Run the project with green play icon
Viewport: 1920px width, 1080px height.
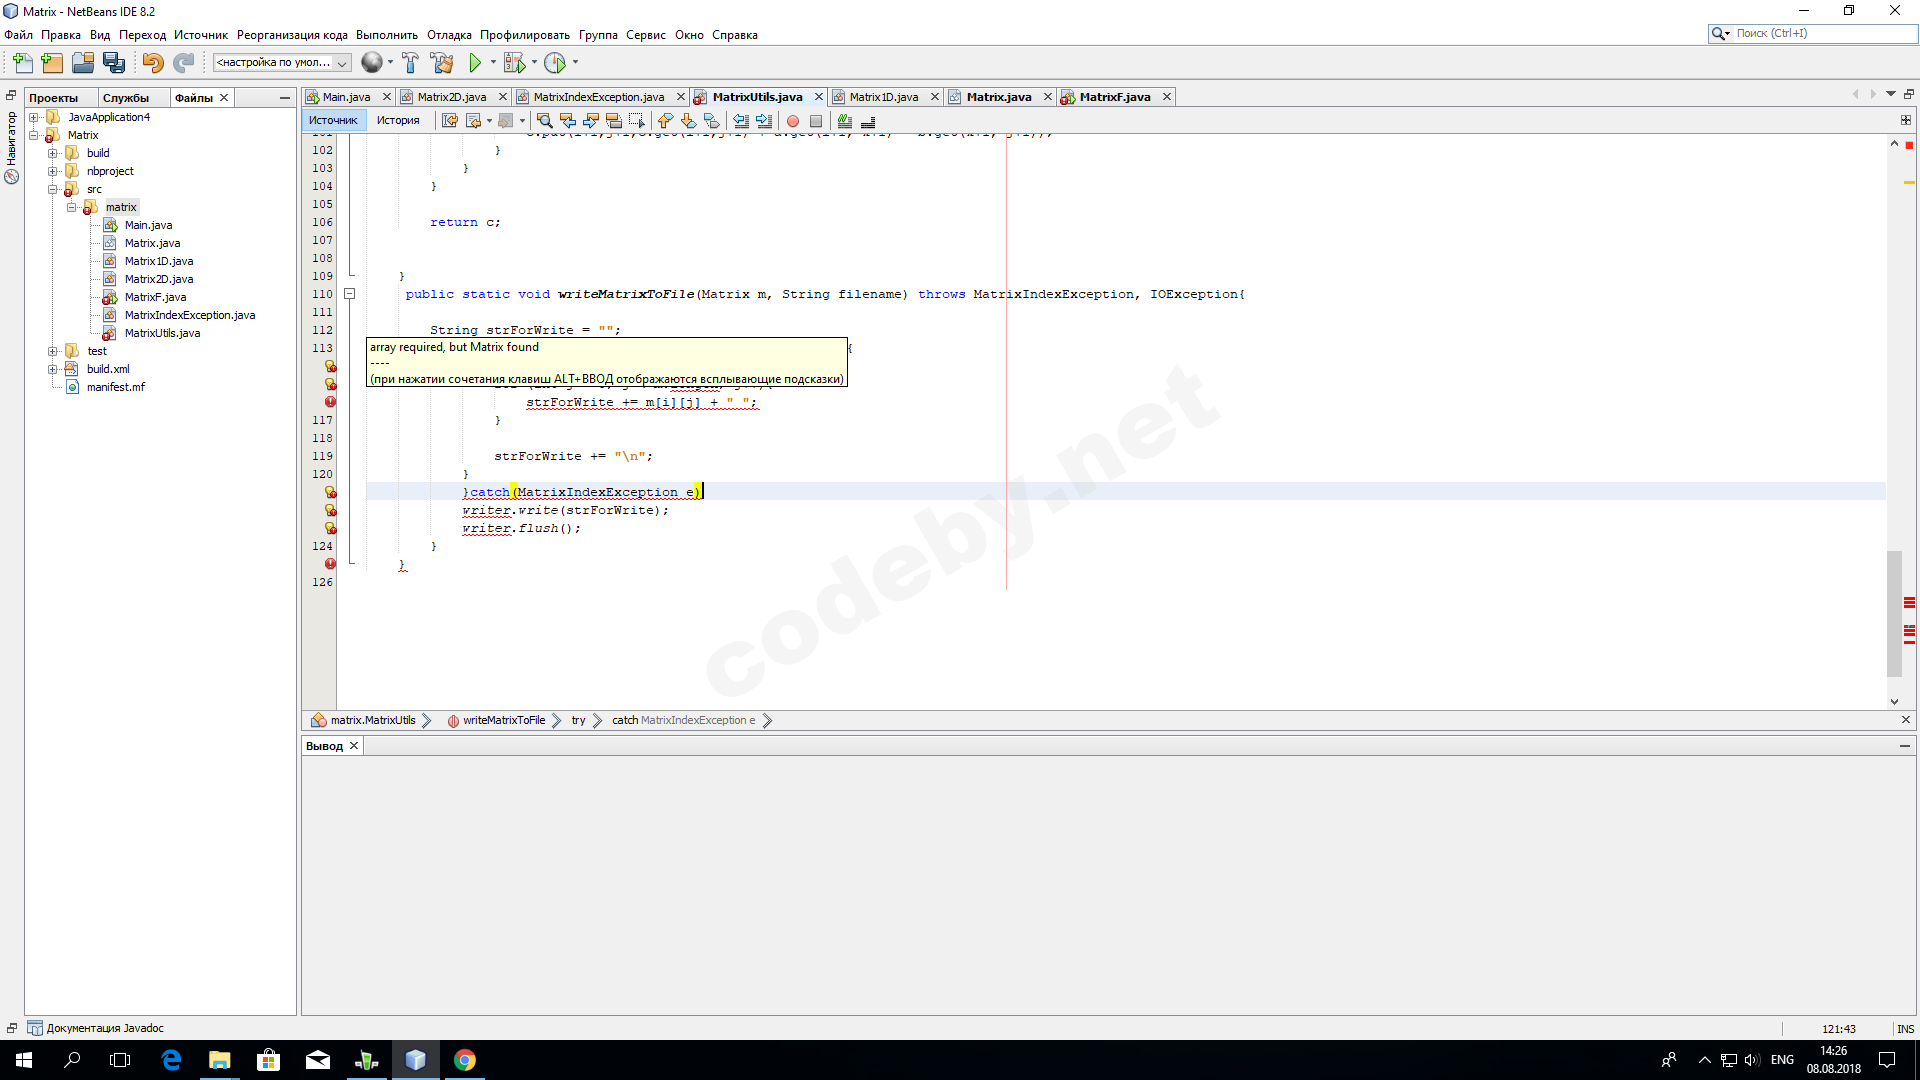click(475, 63)
